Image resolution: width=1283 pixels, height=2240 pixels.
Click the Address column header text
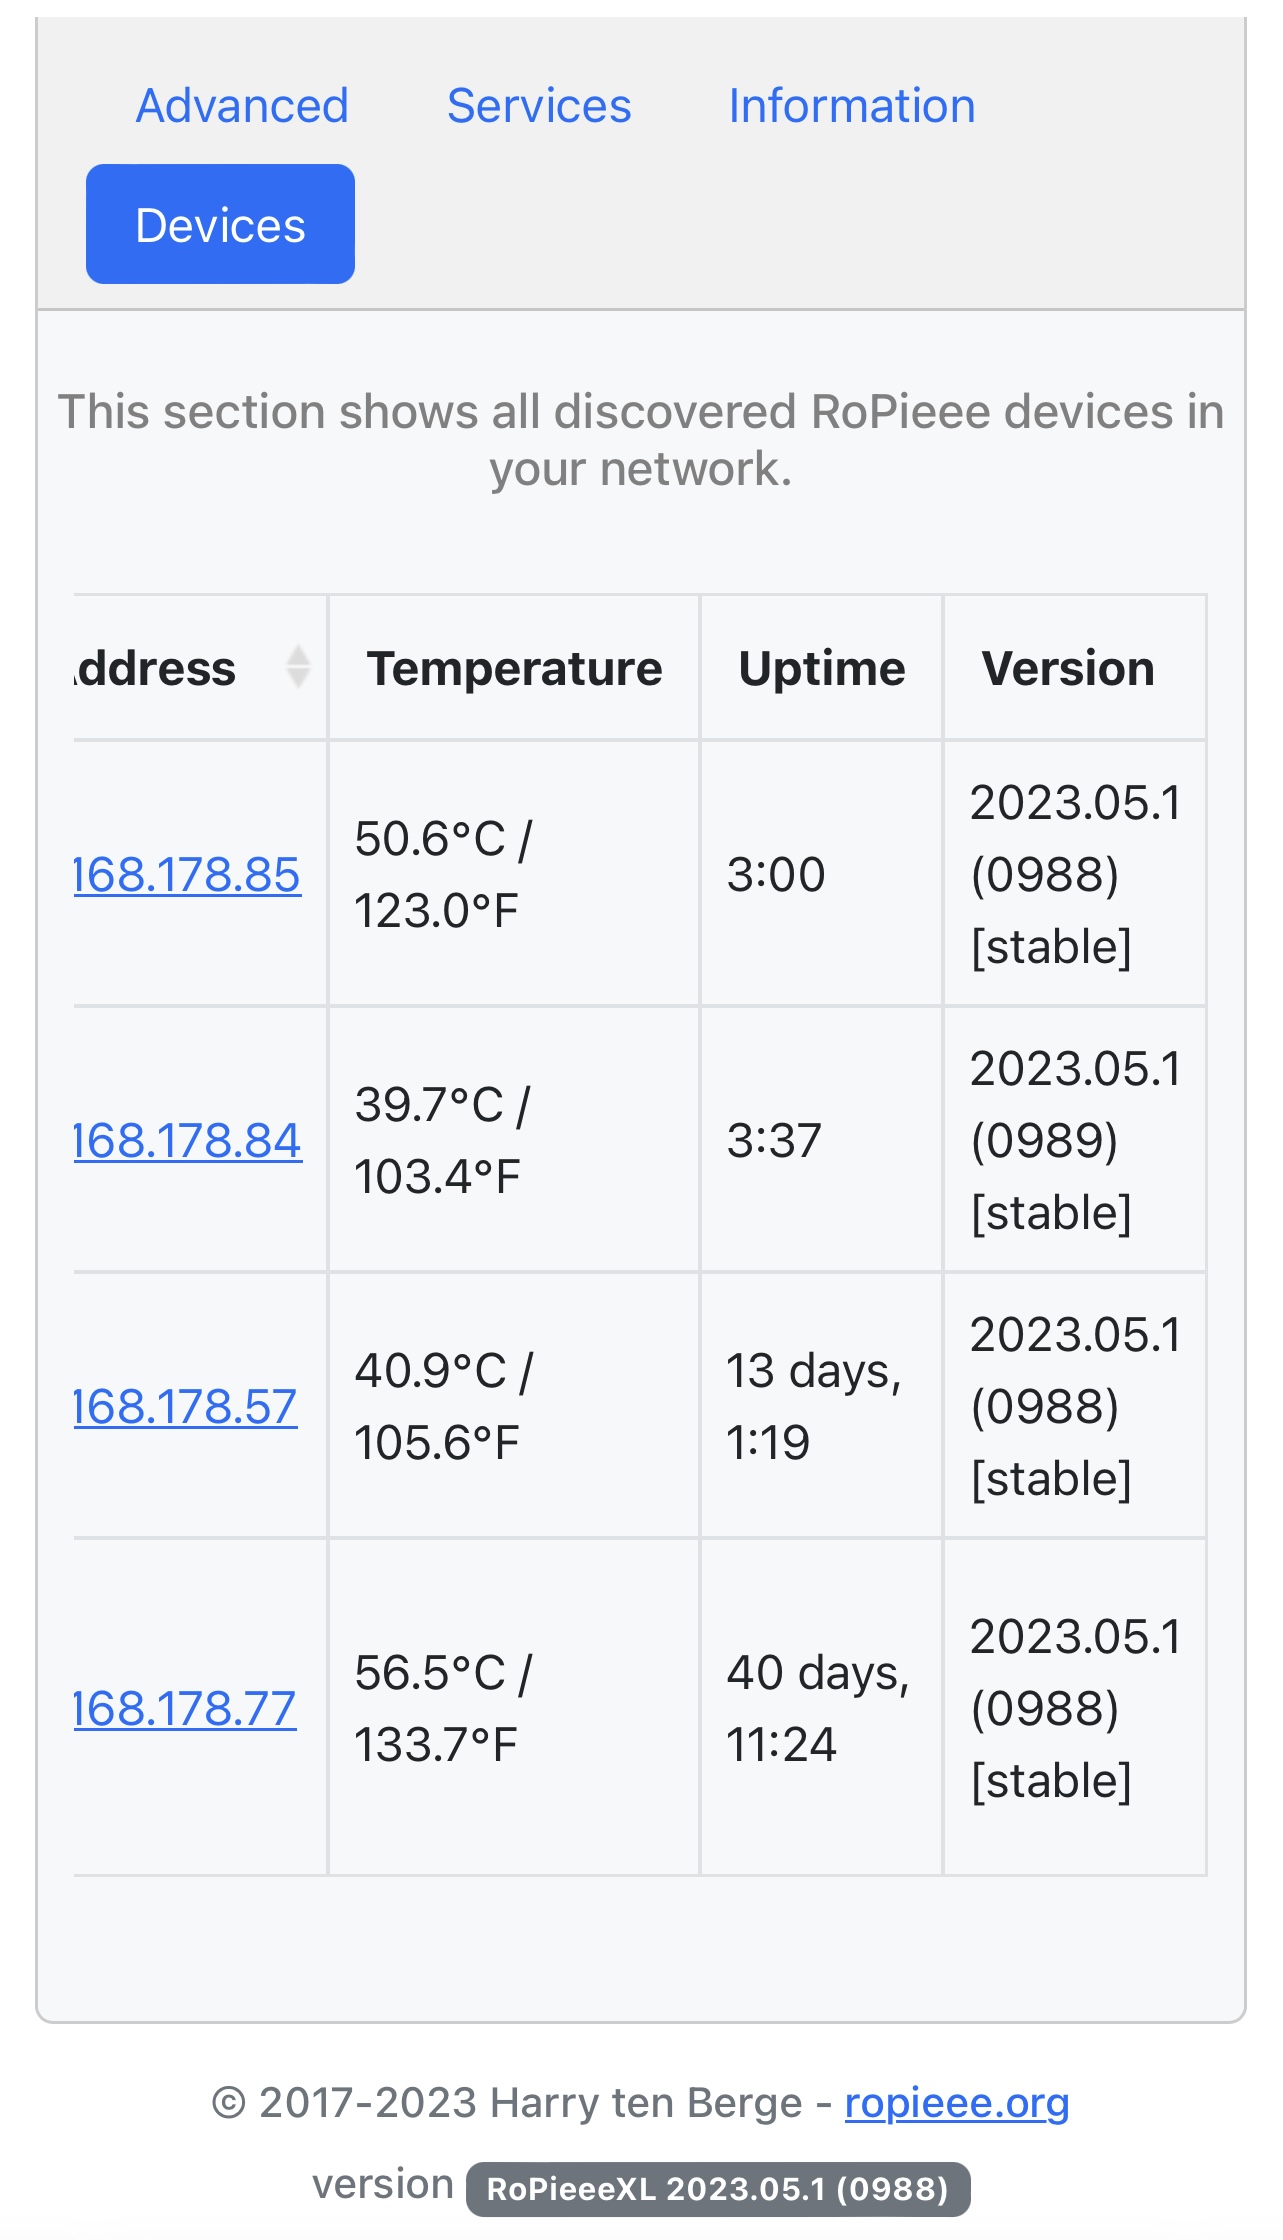coord(157,668)
